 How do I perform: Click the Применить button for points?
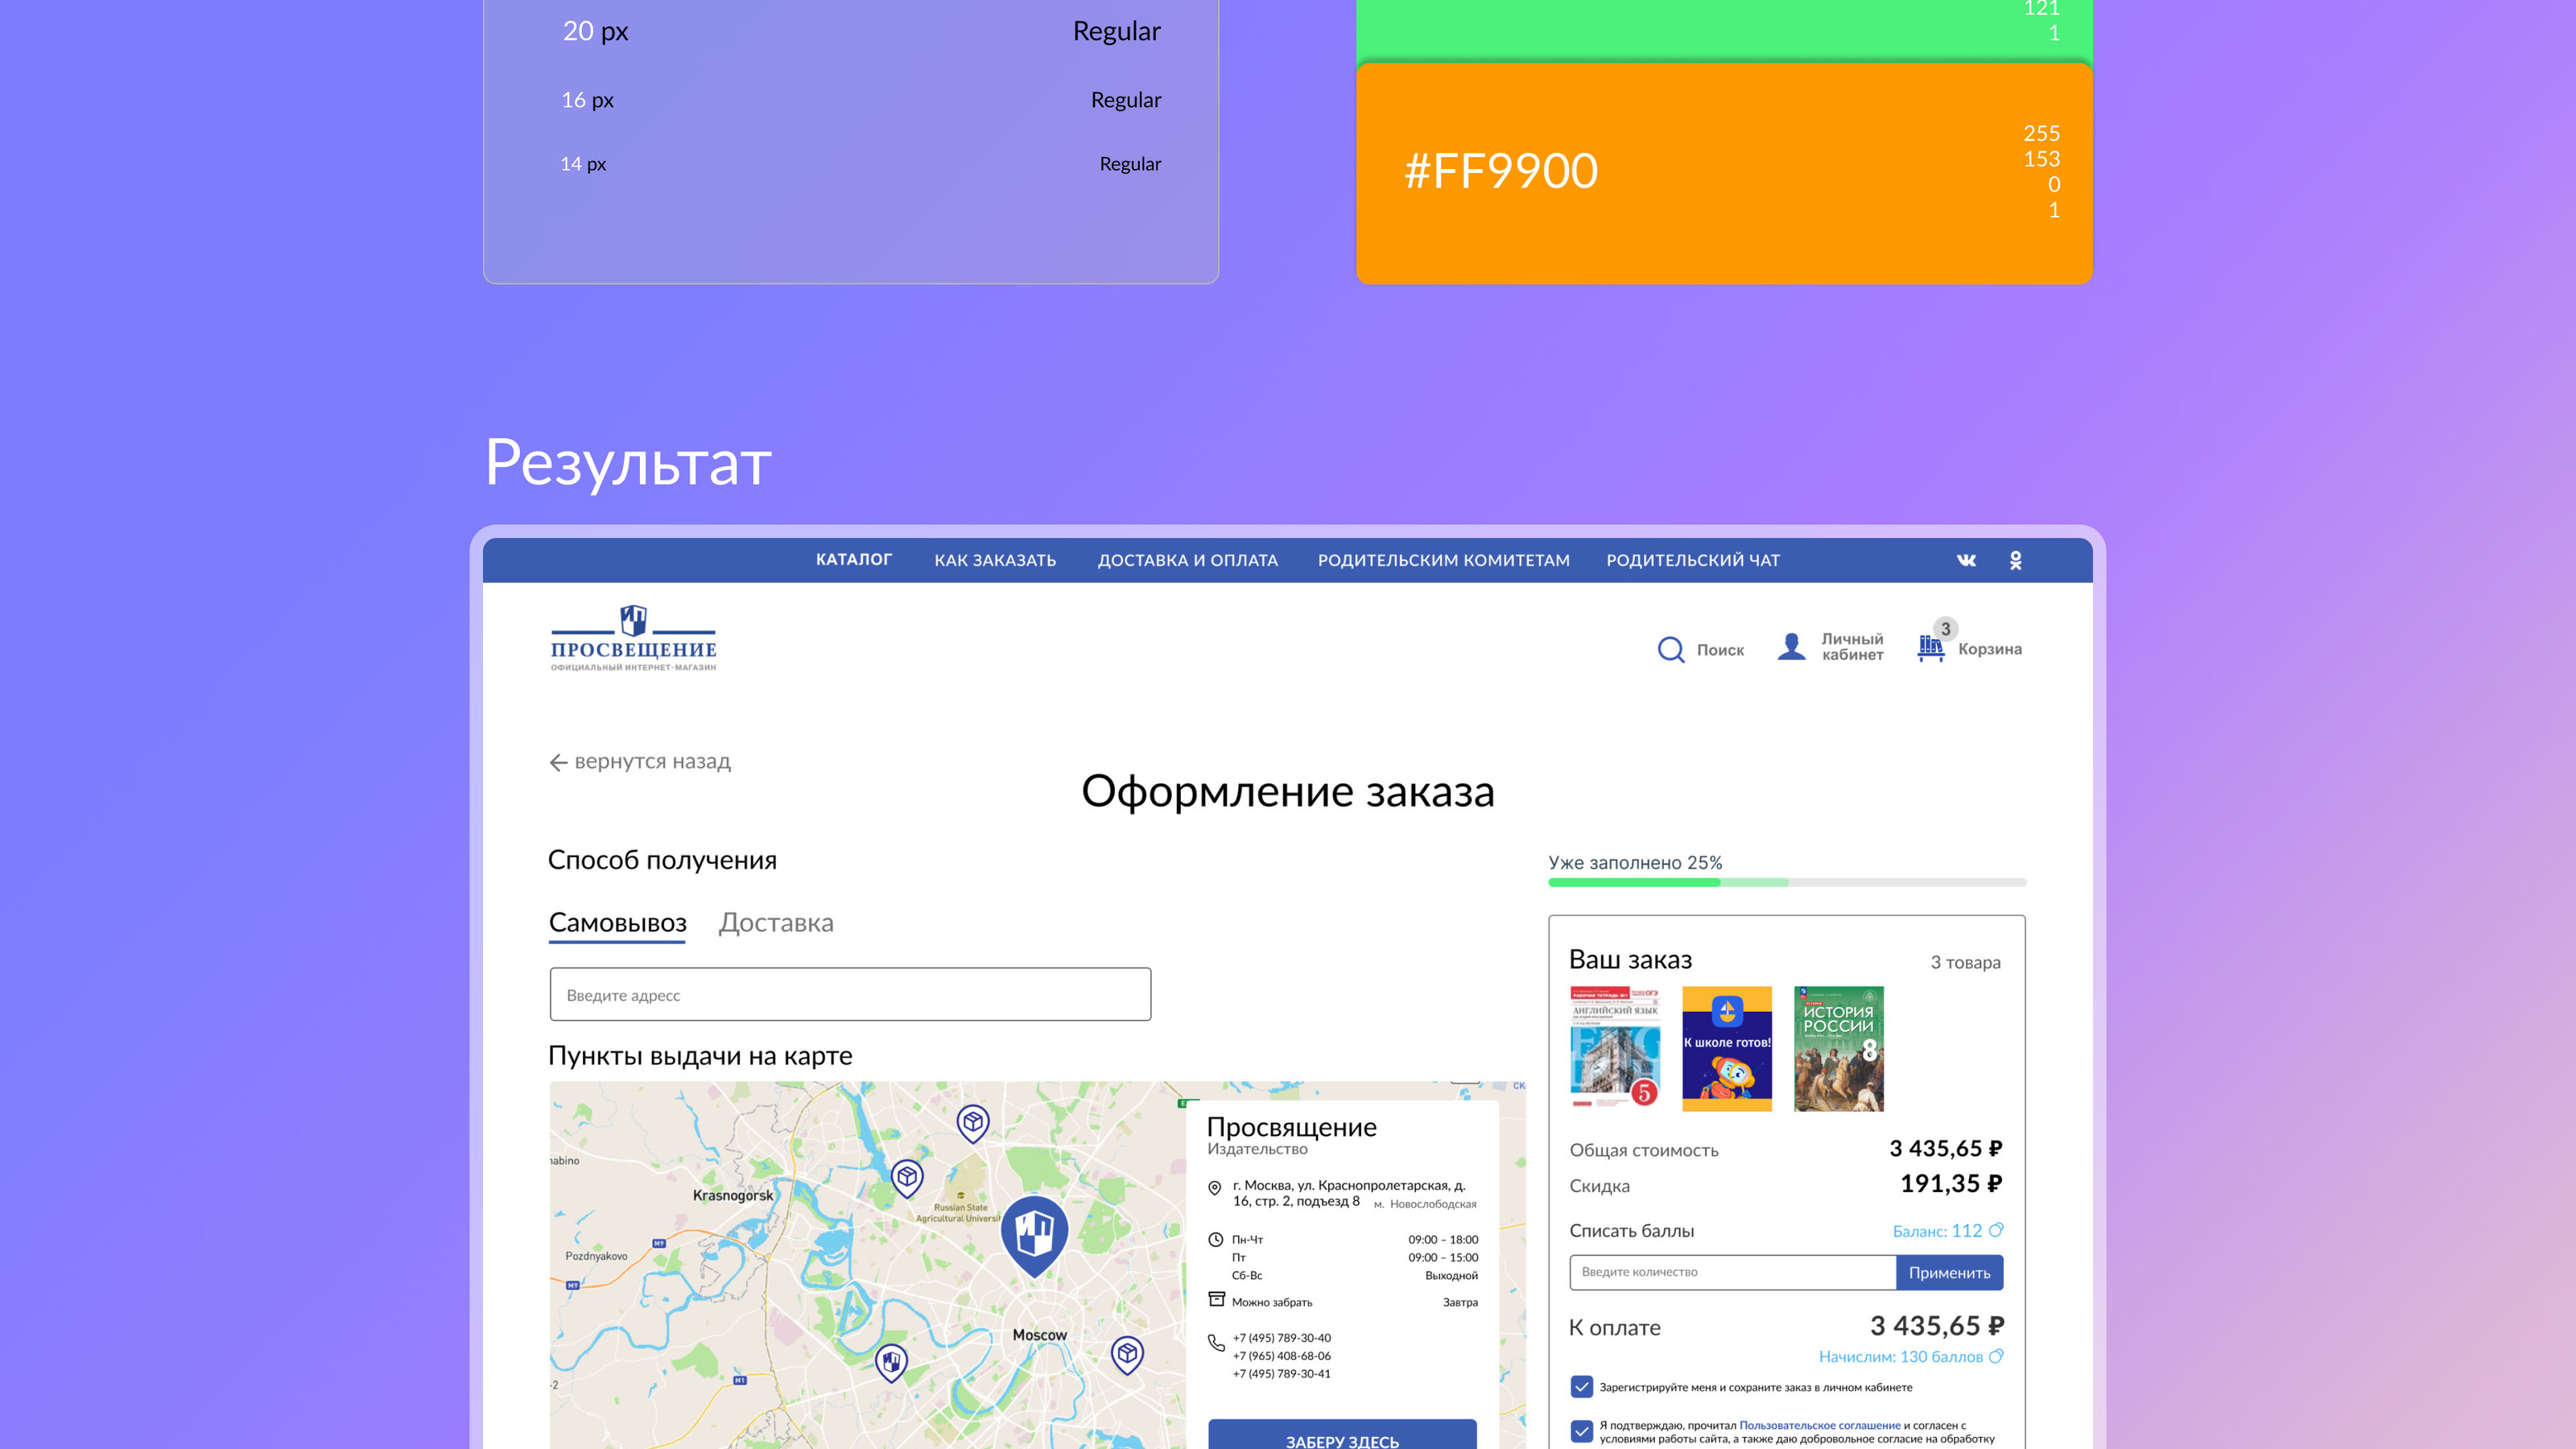pyautogui.click(x=1950, y=1272)
